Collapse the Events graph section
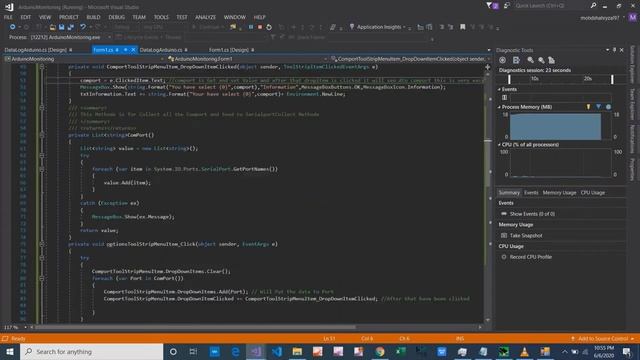Viewport: 640px width, 360px height. click(499, 89)
